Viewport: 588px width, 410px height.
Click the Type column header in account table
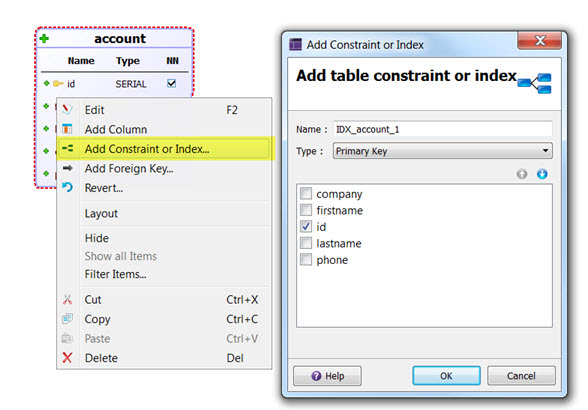pos(128,61)
